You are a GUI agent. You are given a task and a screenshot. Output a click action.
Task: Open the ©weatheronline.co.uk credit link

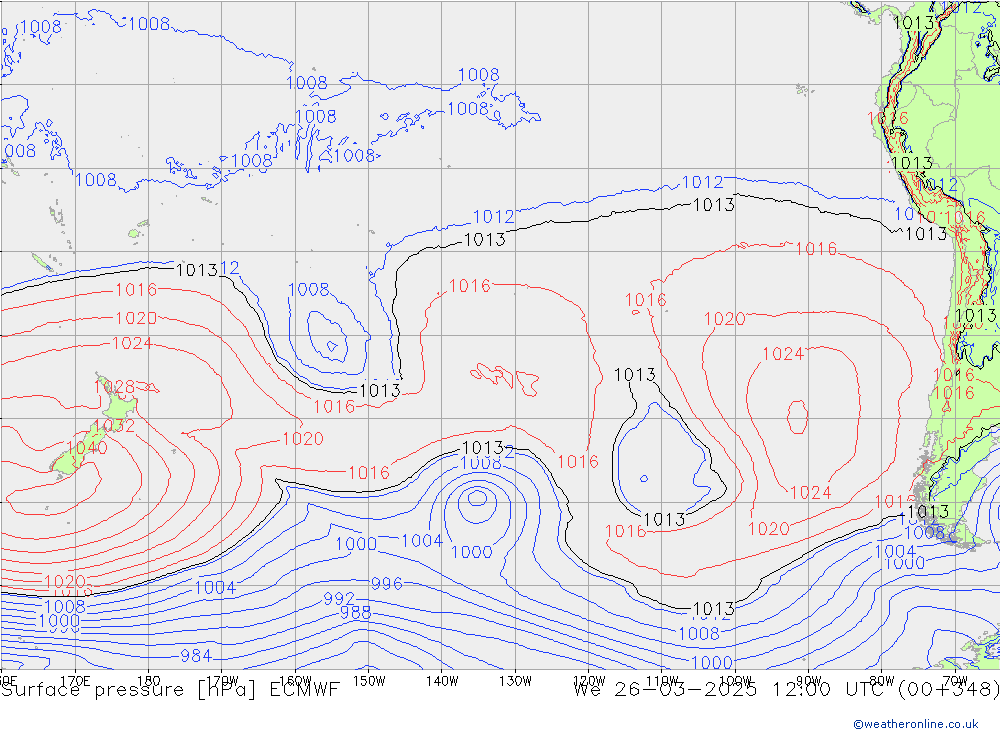pos(915,723)
